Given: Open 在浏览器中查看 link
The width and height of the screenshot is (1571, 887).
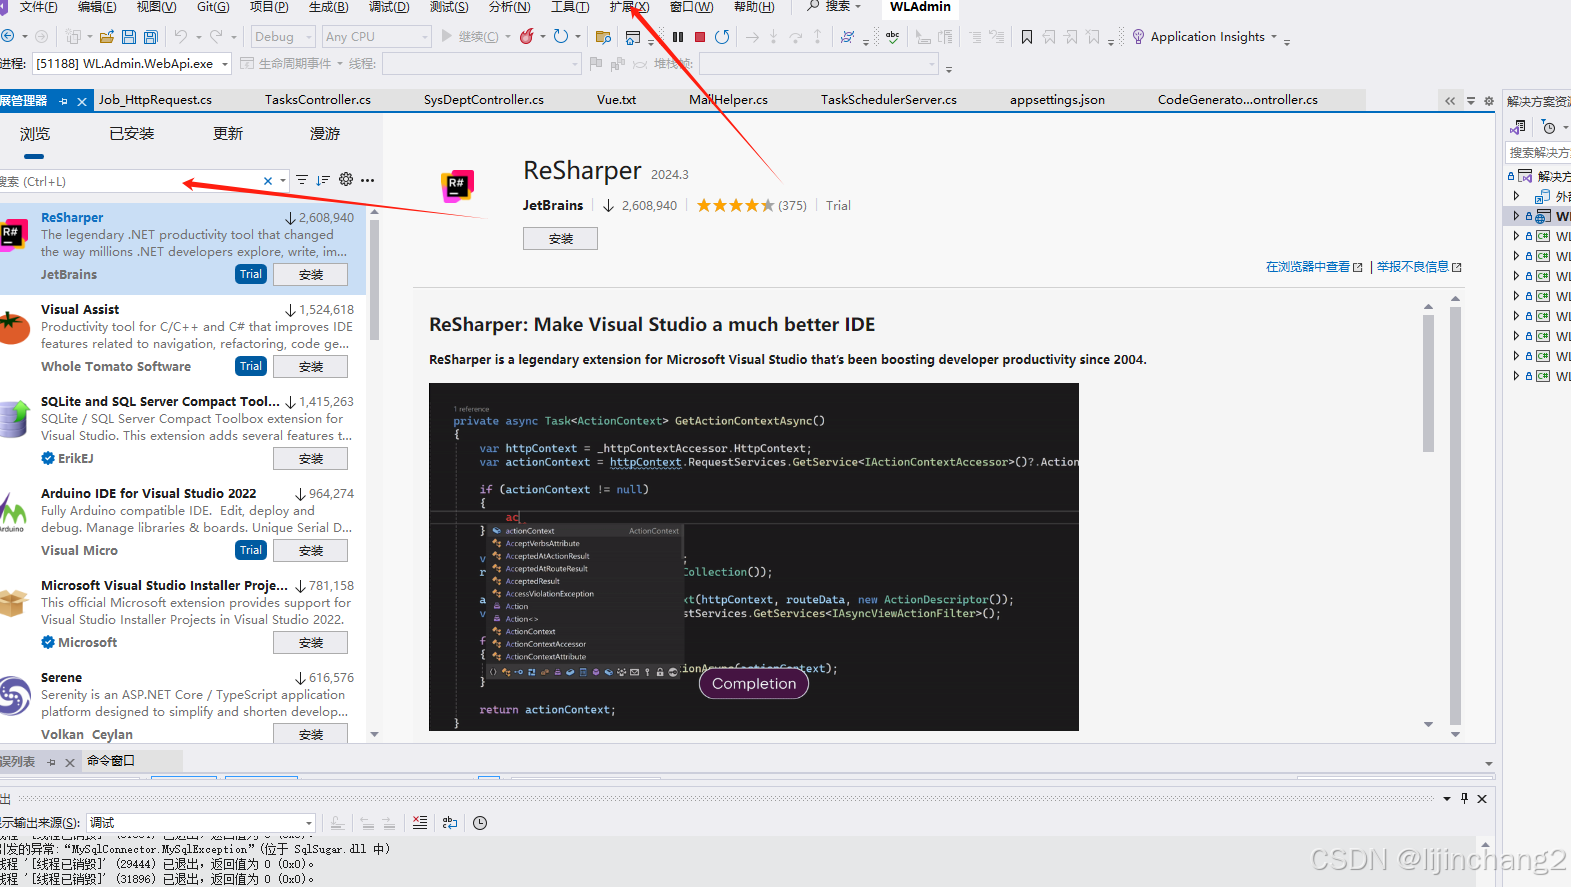Looking at the screenshot, I should [x=1314, y=267].
